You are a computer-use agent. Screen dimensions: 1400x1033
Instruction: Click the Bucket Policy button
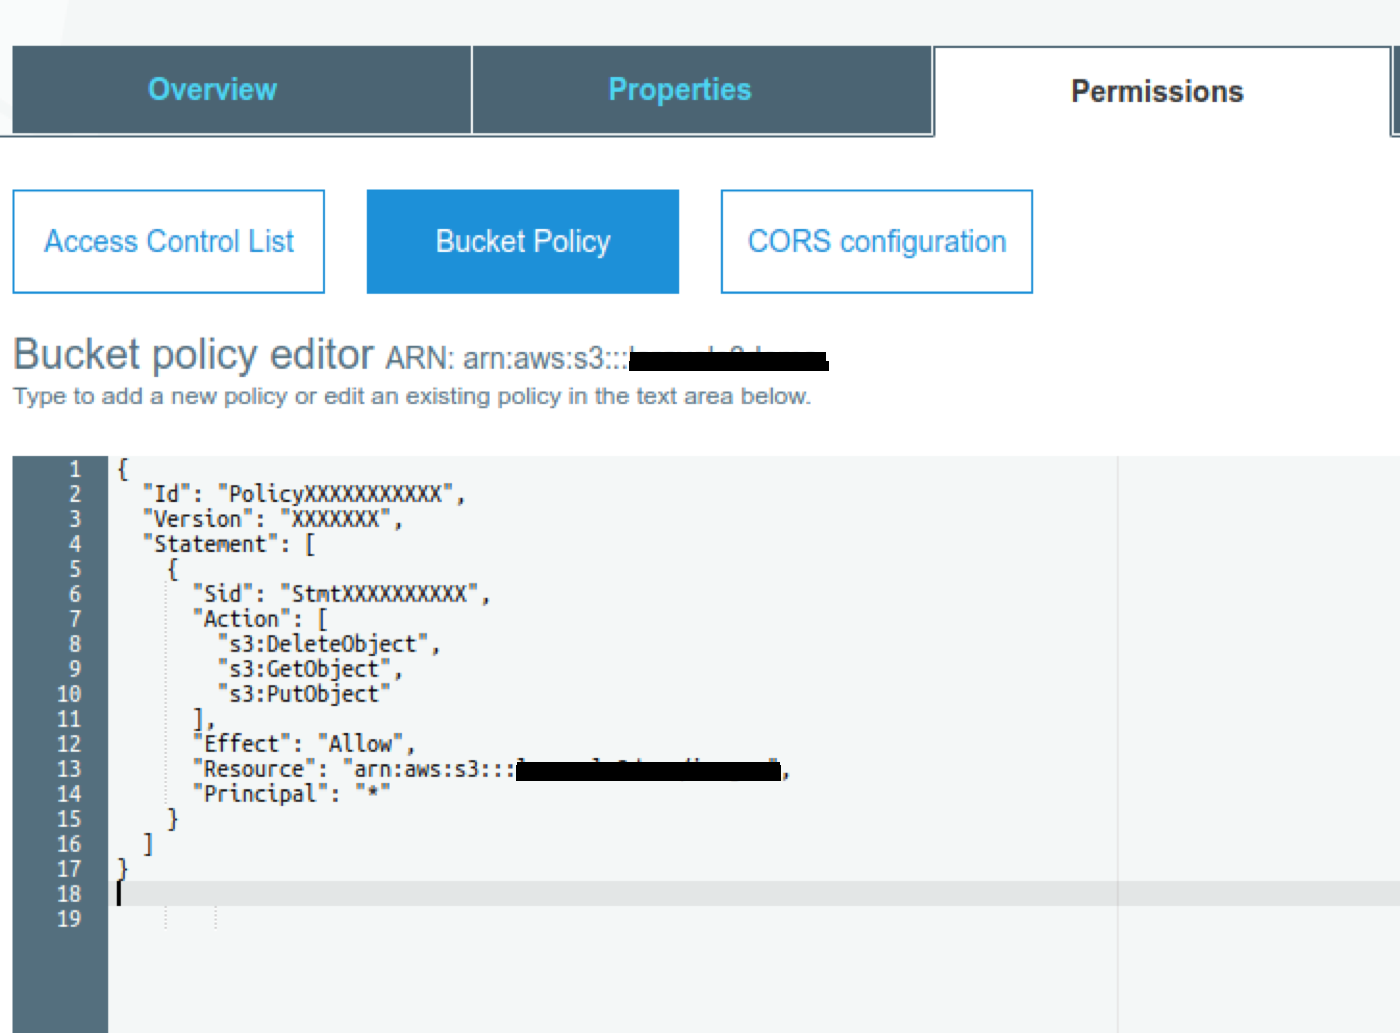point(522,242)
